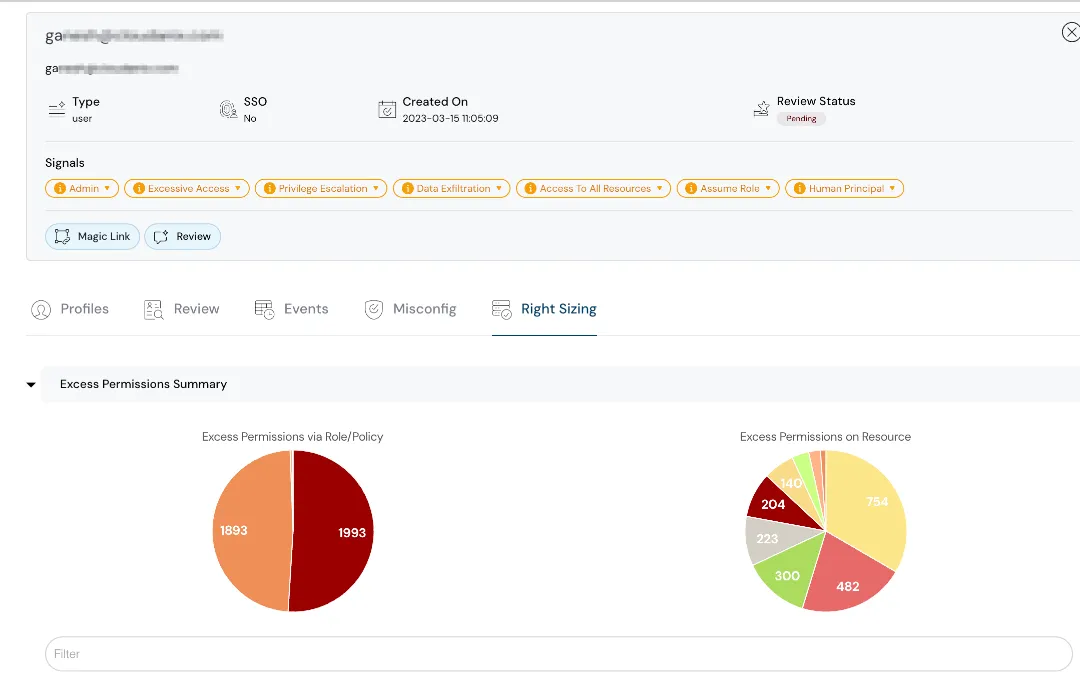This screenshot has width=1080, height=693.
Task: Click the info icon on the Admin signal
Action: [58, 188]
